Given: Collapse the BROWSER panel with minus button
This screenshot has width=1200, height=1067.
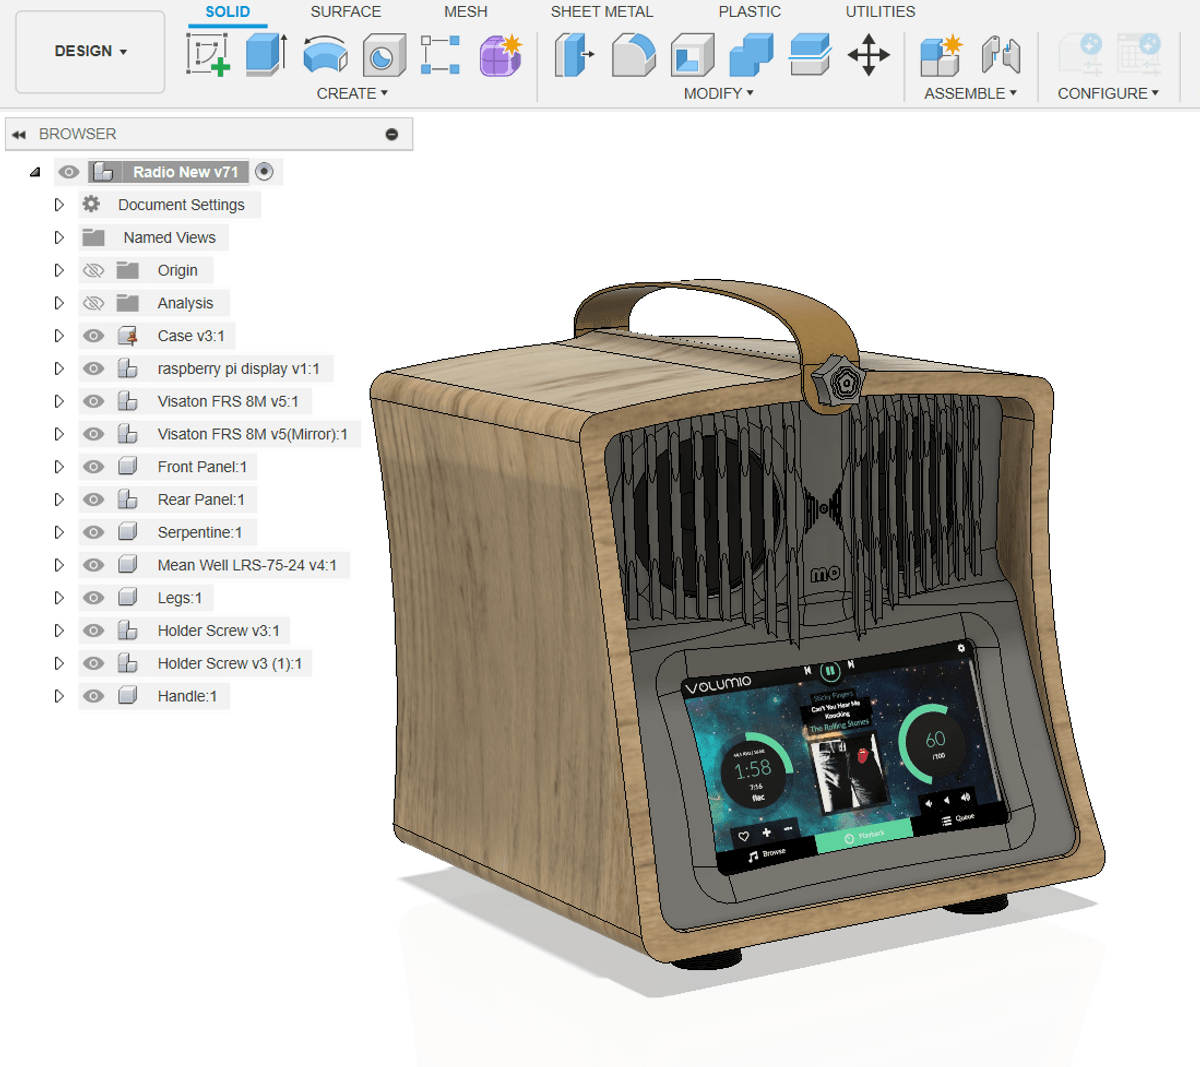Looking at the screenshot, I should (x=392, y=134).
